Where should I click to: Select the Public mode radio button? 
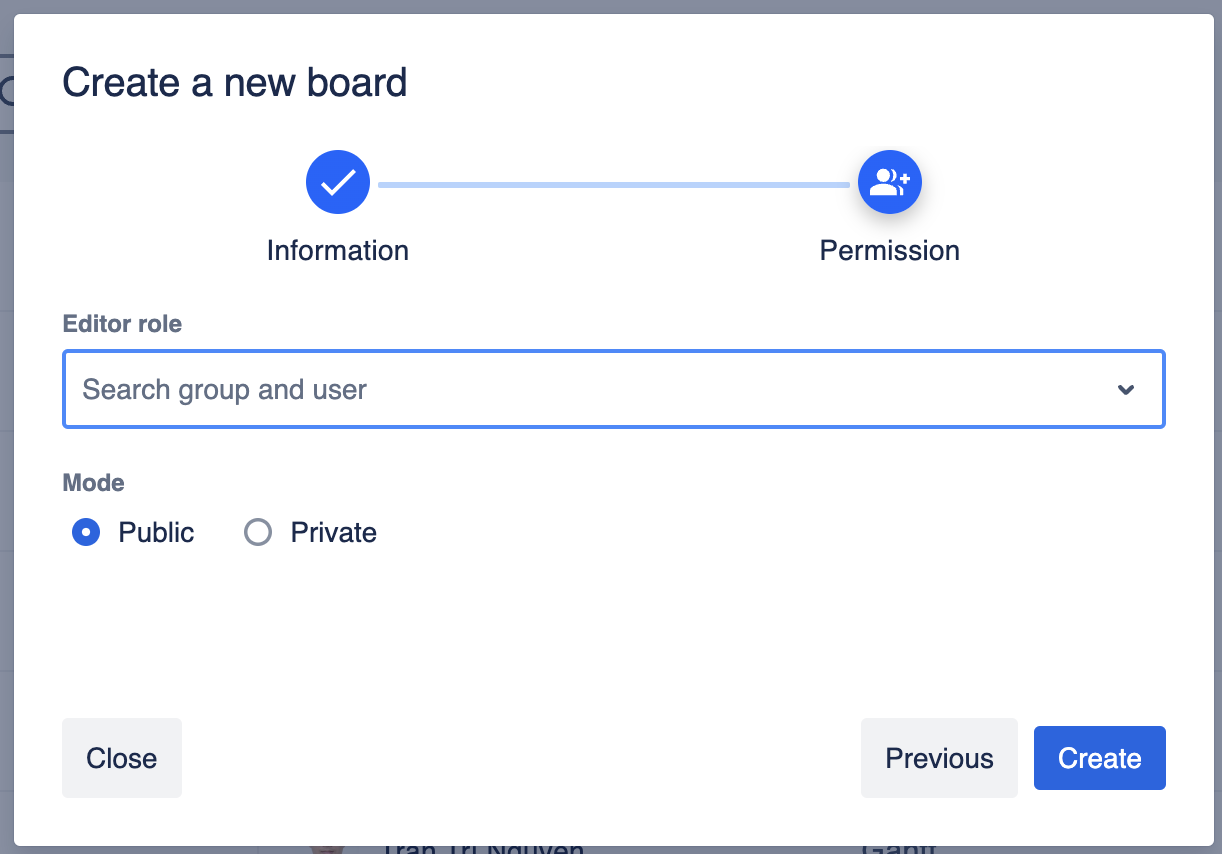coord(86,533)
